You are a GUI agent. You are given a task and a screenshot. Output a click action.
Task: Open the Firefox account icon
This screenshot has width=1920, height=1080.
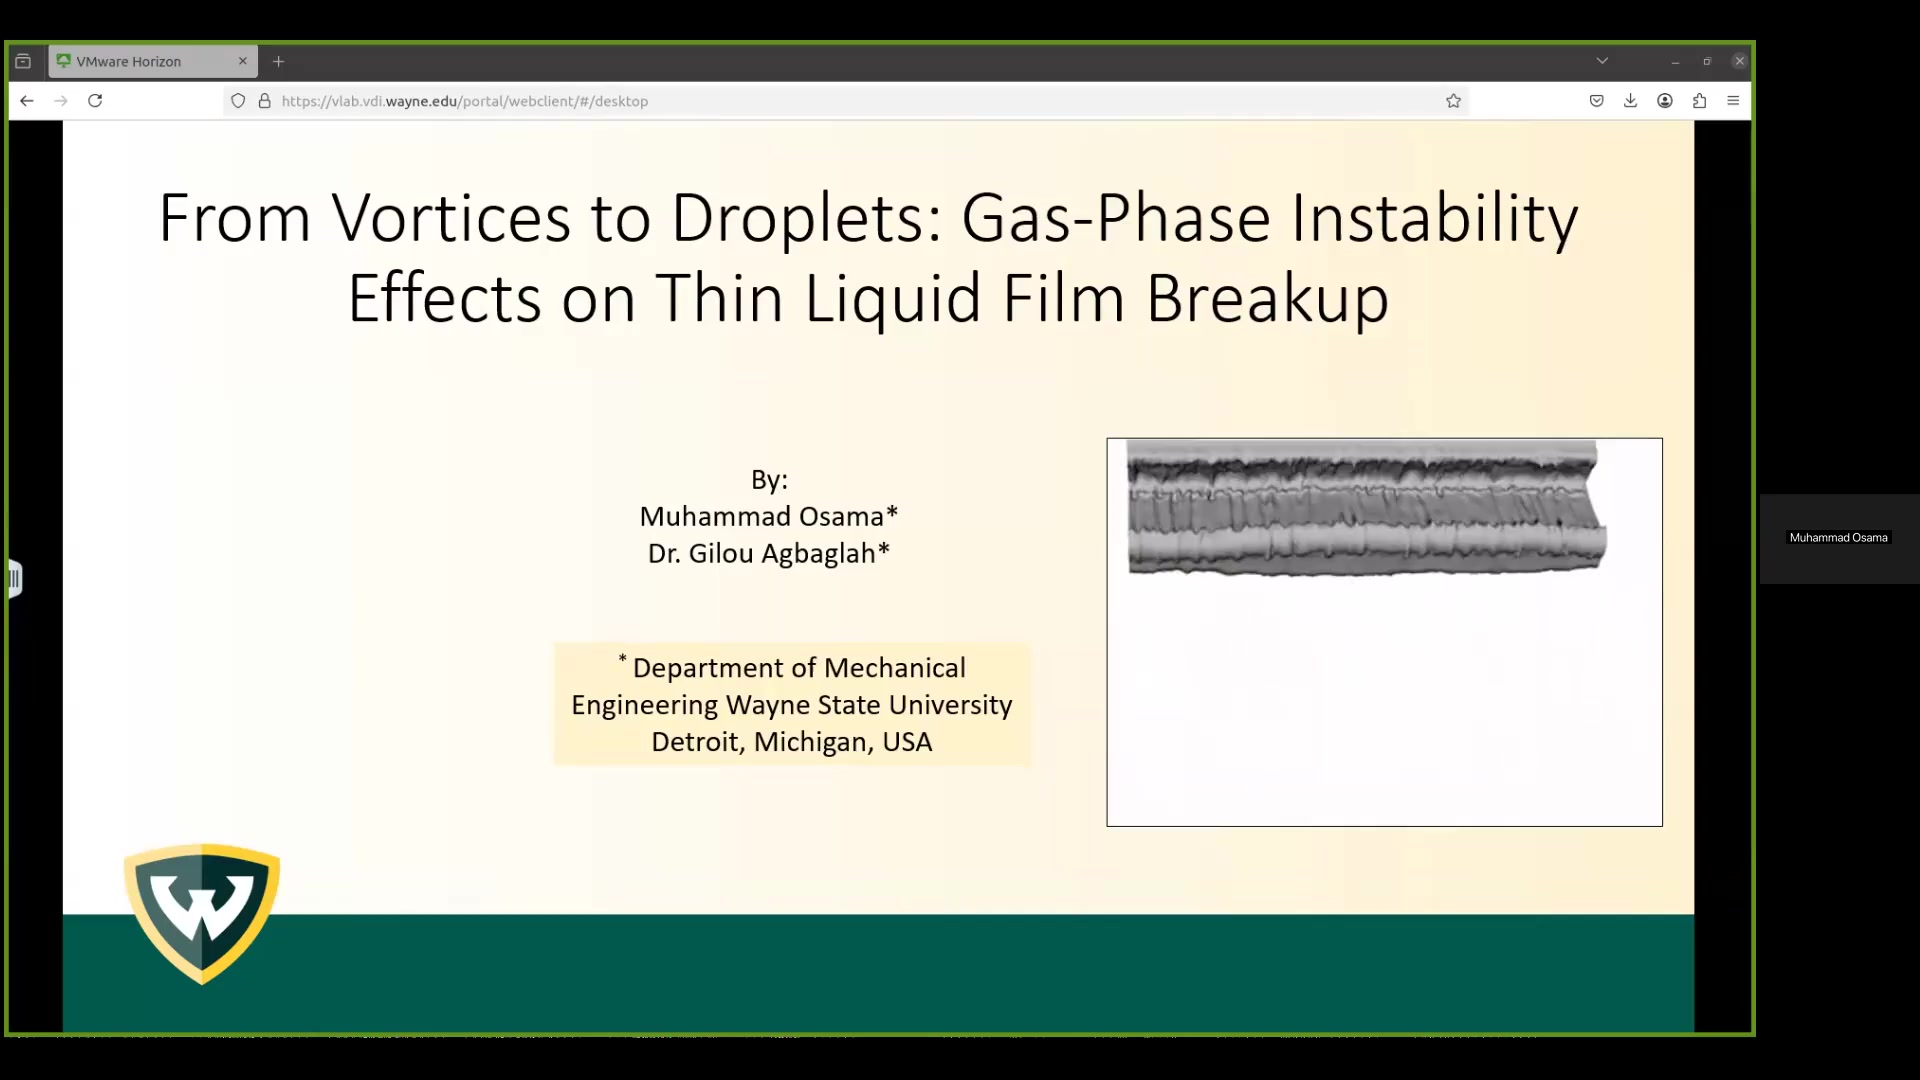[x=1665, y=101]
